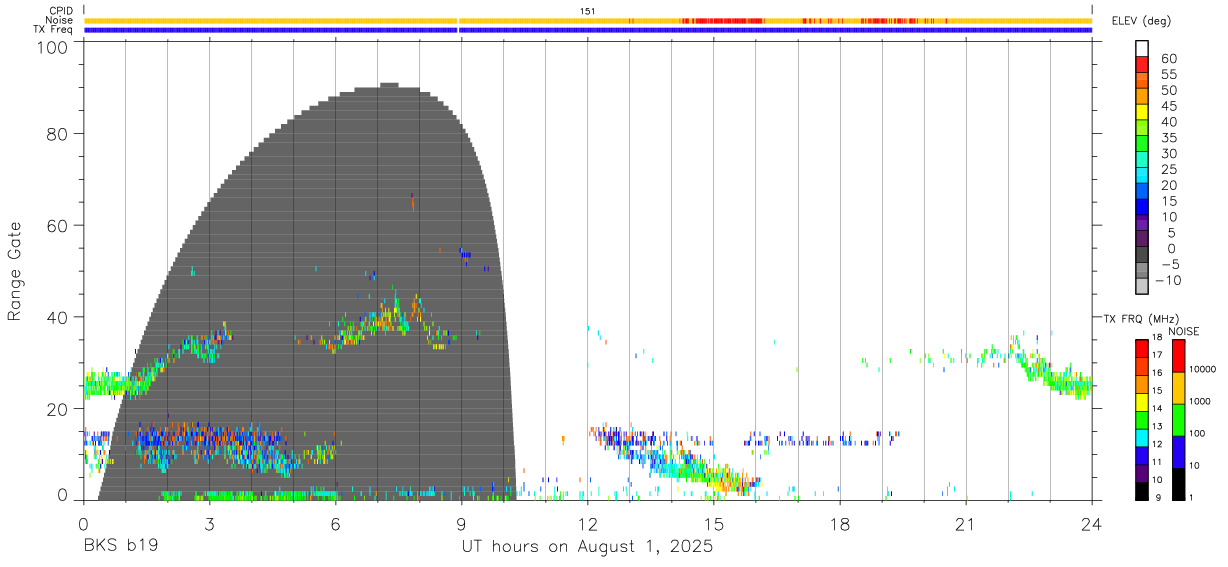Image resolution: width=1228 pixels, height=567 pixels.
Task: Click the x-axis tick label '3'
Action: coord(209,523)
